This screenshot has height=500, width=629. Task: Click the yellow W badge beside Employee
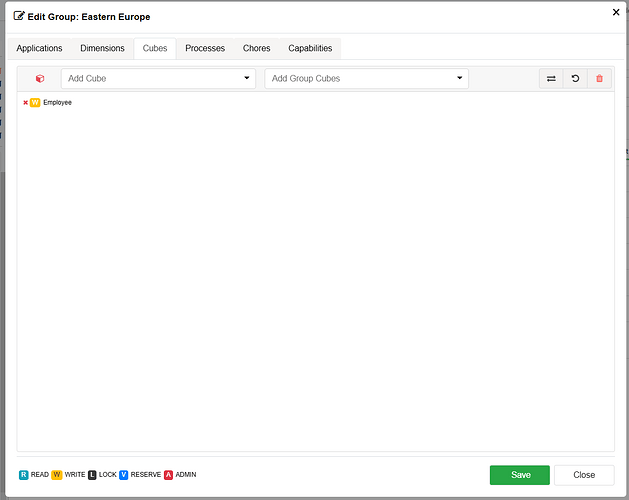[35, 103]
